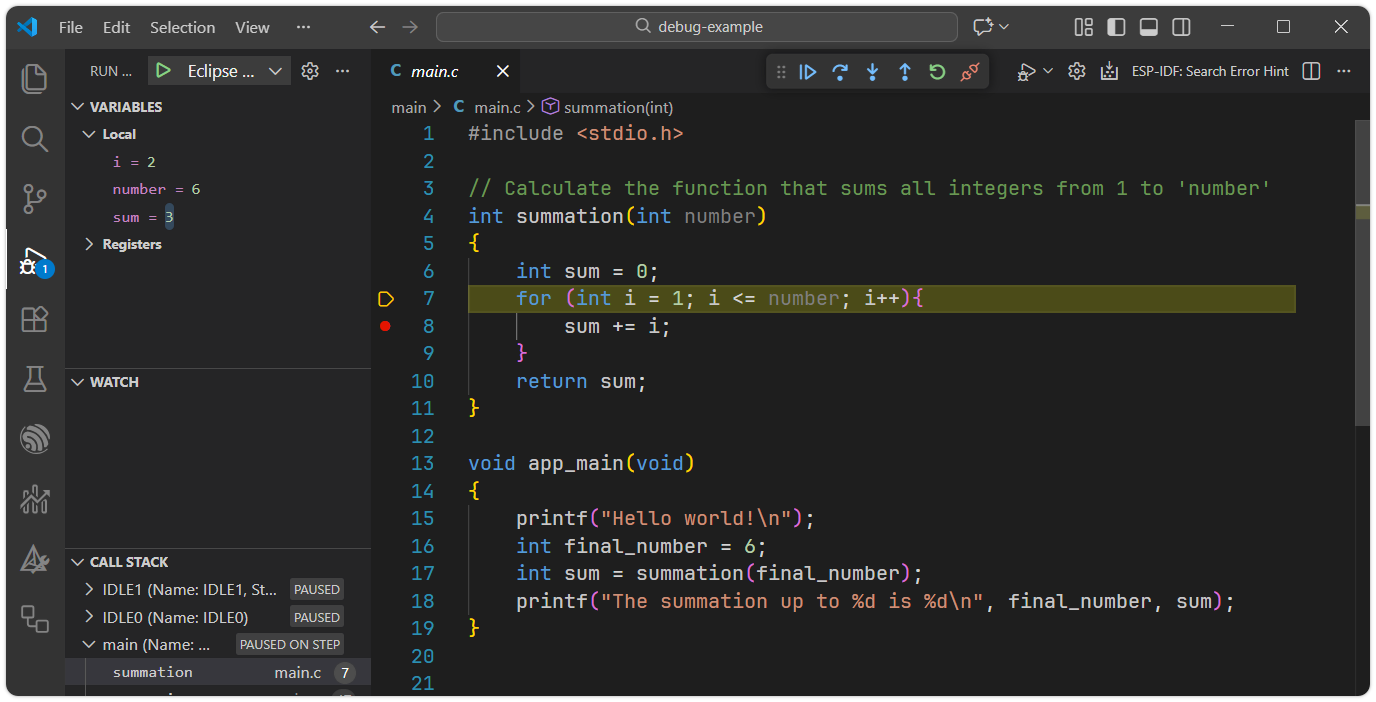
Task: Open the ESP-IDF Espressif sidebar view
Action: pyautogui.click(x=34, y=439)
